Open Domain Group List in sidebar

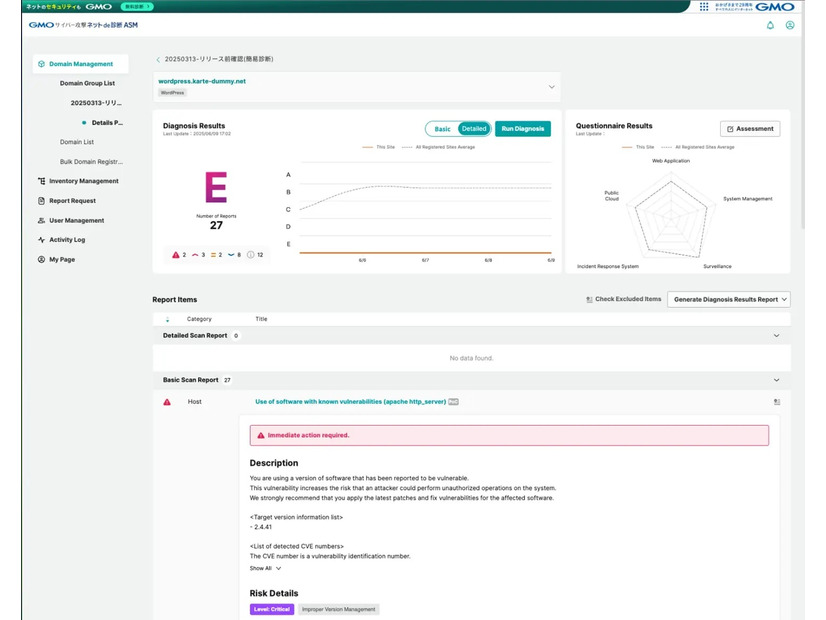(x=87, y=83)
